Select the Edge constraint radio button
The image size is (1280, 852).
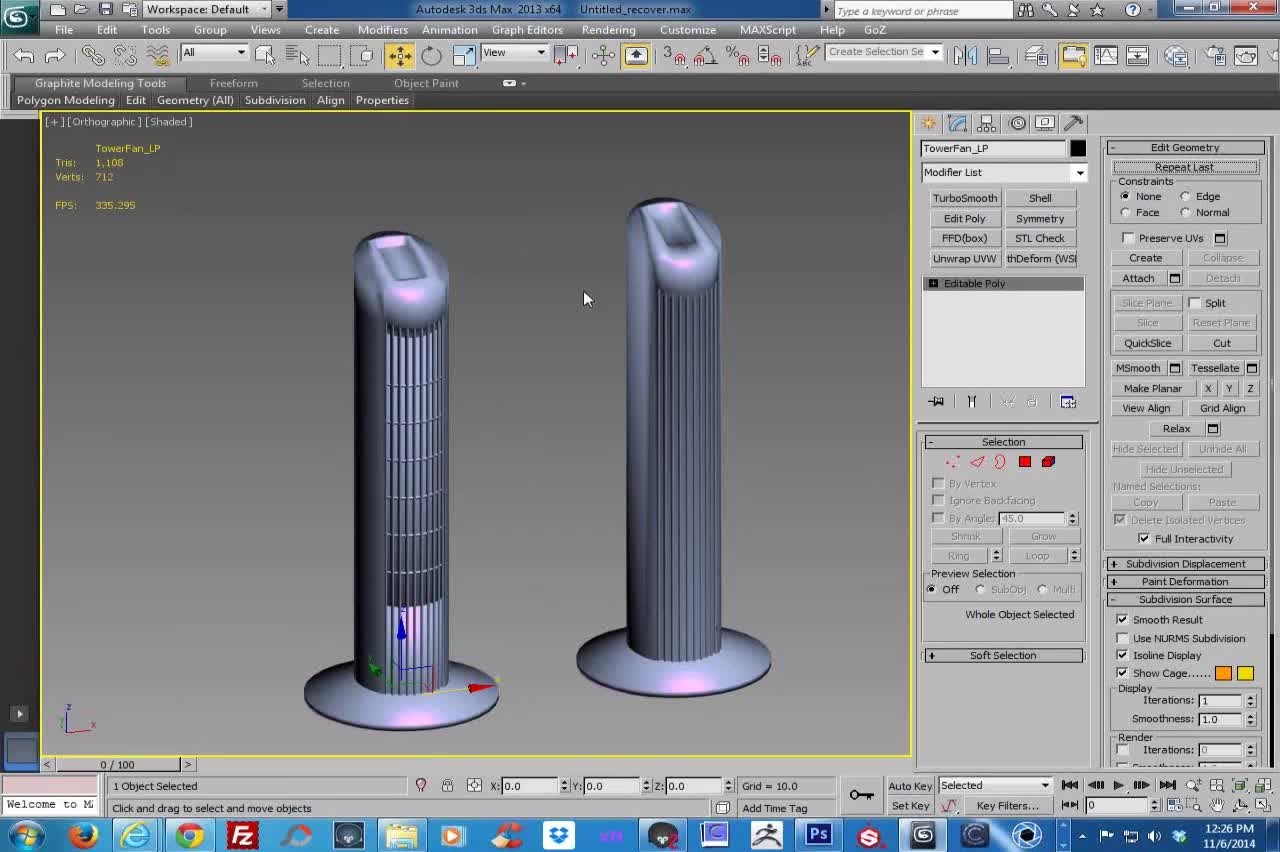click(x=1186, y=197)
